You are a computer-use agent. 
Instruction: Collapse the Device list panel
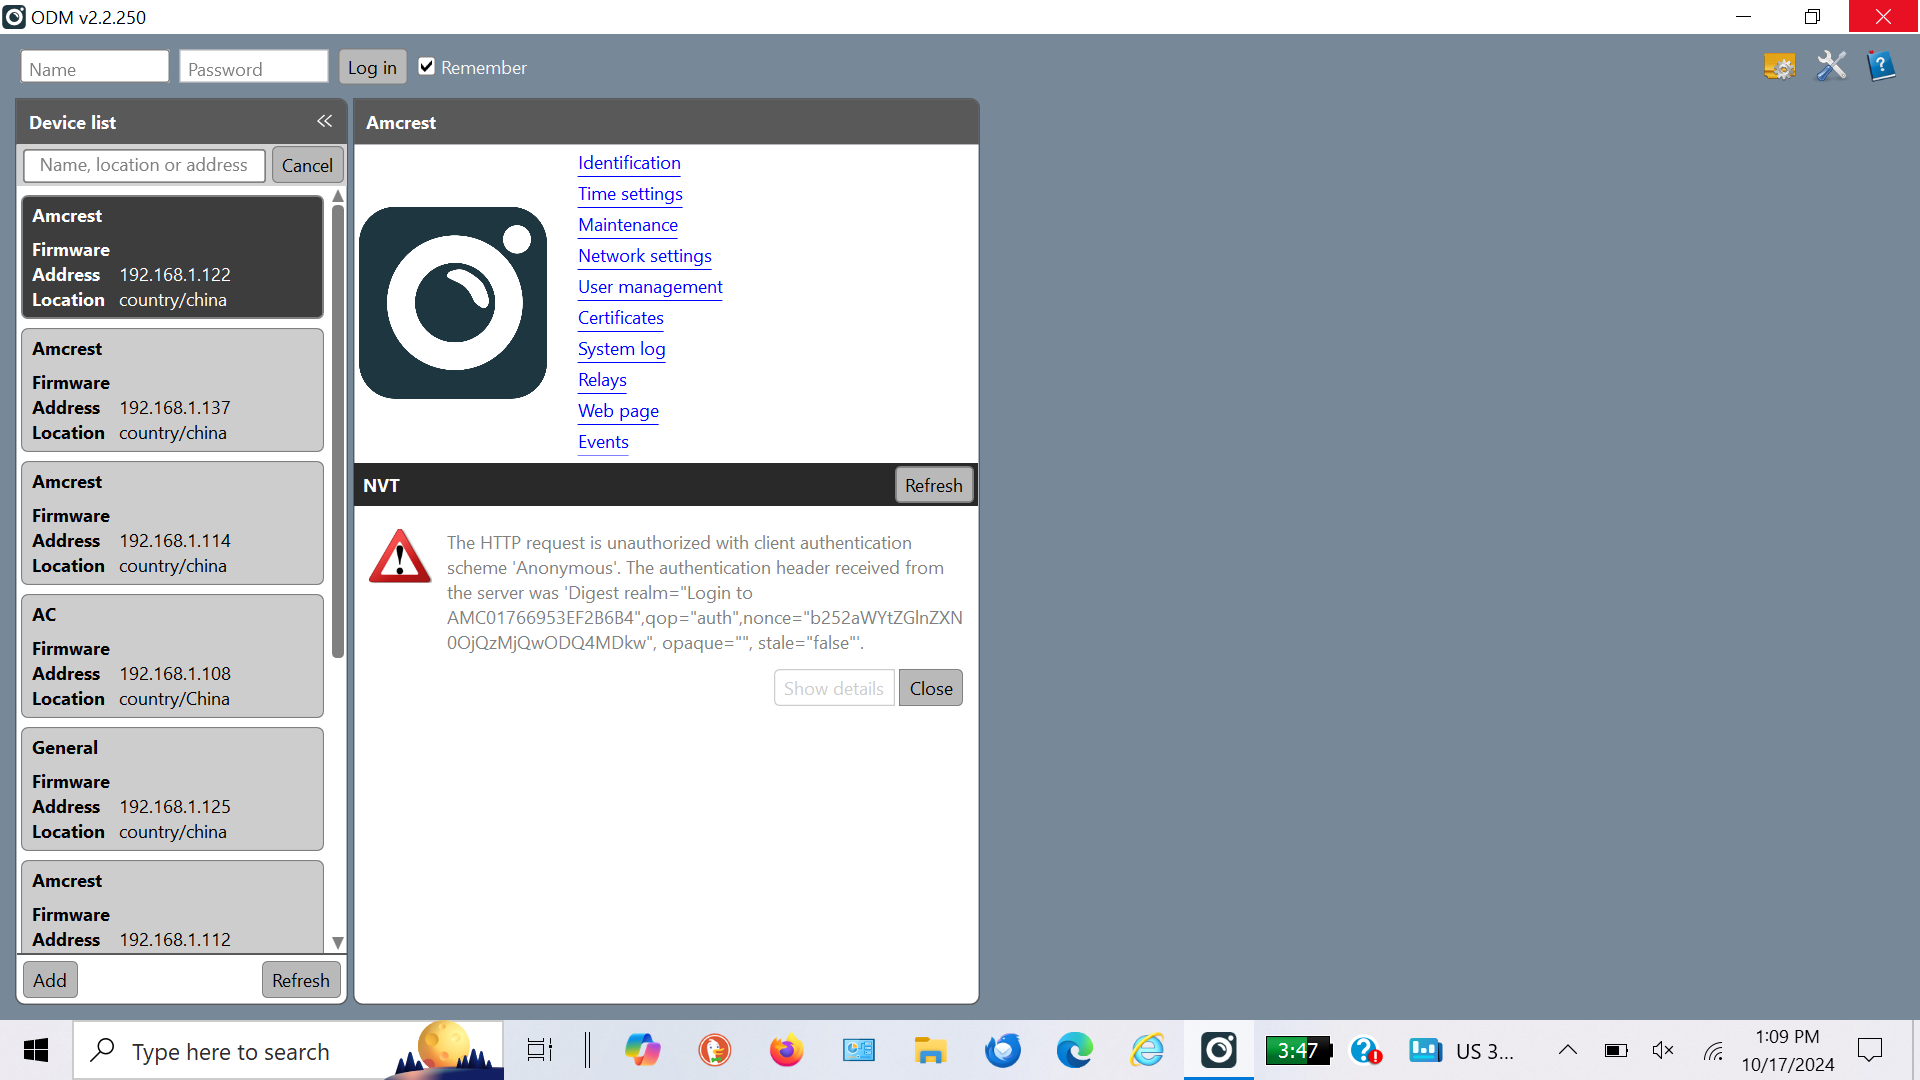point(324,121)
